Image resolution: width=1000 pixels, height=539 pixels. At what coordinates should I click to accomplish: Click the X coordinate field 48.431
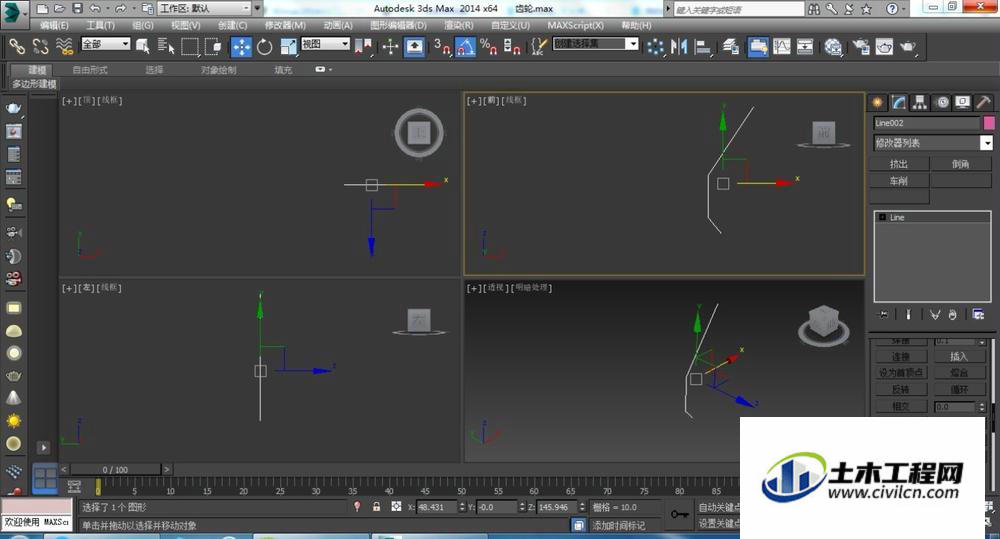click(x=436, y=507)
